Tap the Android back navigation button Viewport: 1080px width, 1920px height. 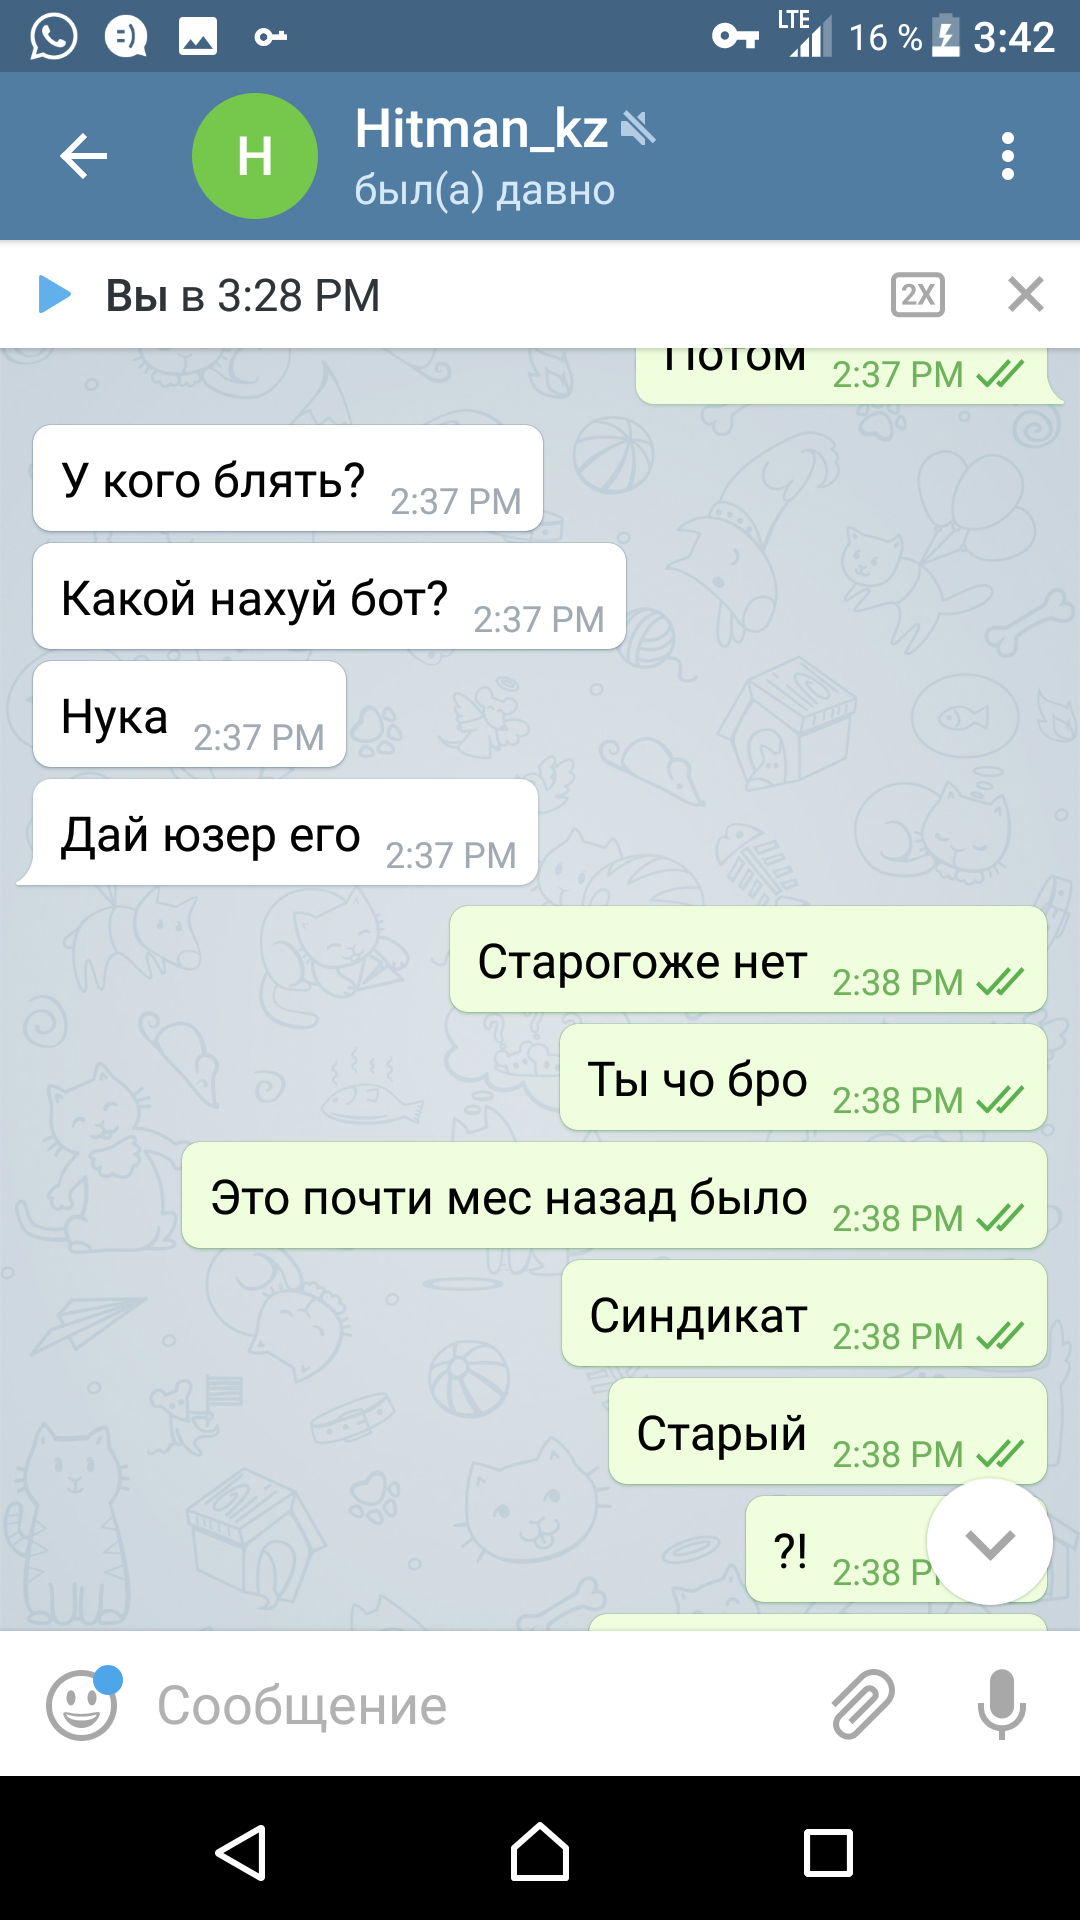[241, 1852]
